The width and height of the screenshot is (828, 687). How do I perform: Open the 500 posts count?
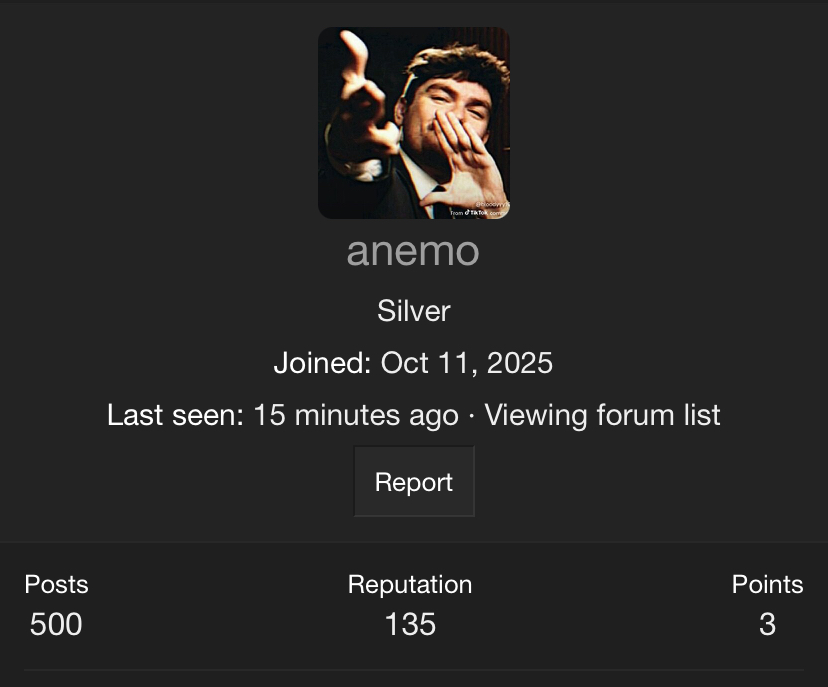56,624
